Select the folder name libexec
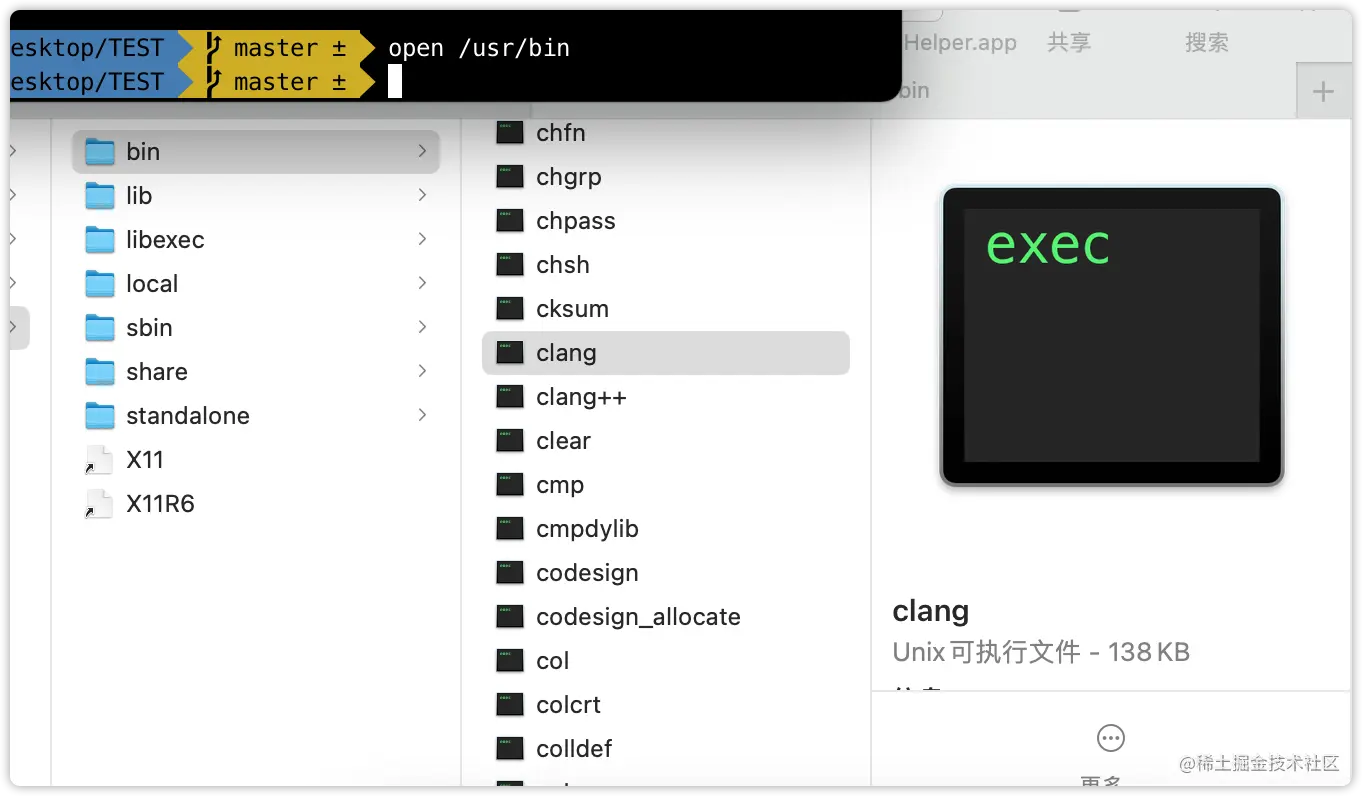This screenshot has width=1362, height=796. pyautogui.click(x=165, y=240)
